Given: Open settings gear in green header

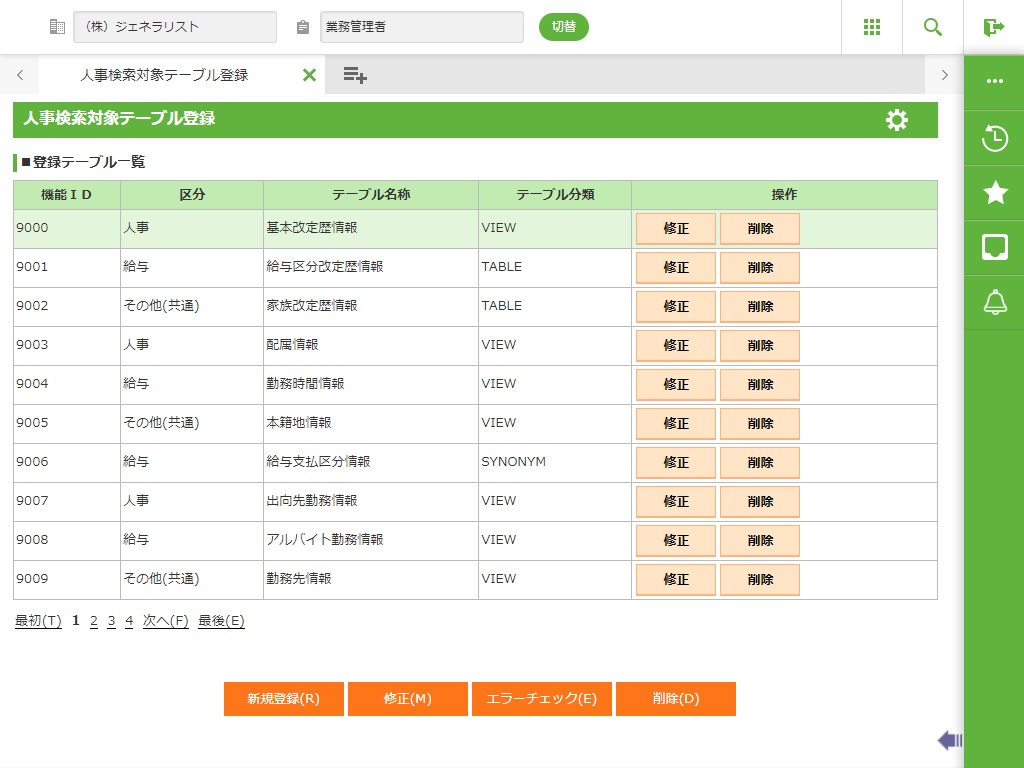Looking at the screenshot, I should coord(897,120).
